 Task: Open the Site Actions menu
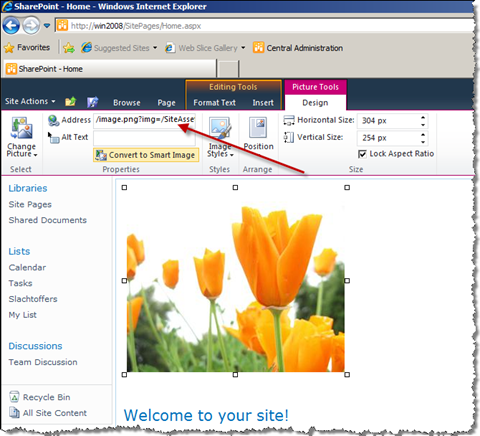click(30, 101)
